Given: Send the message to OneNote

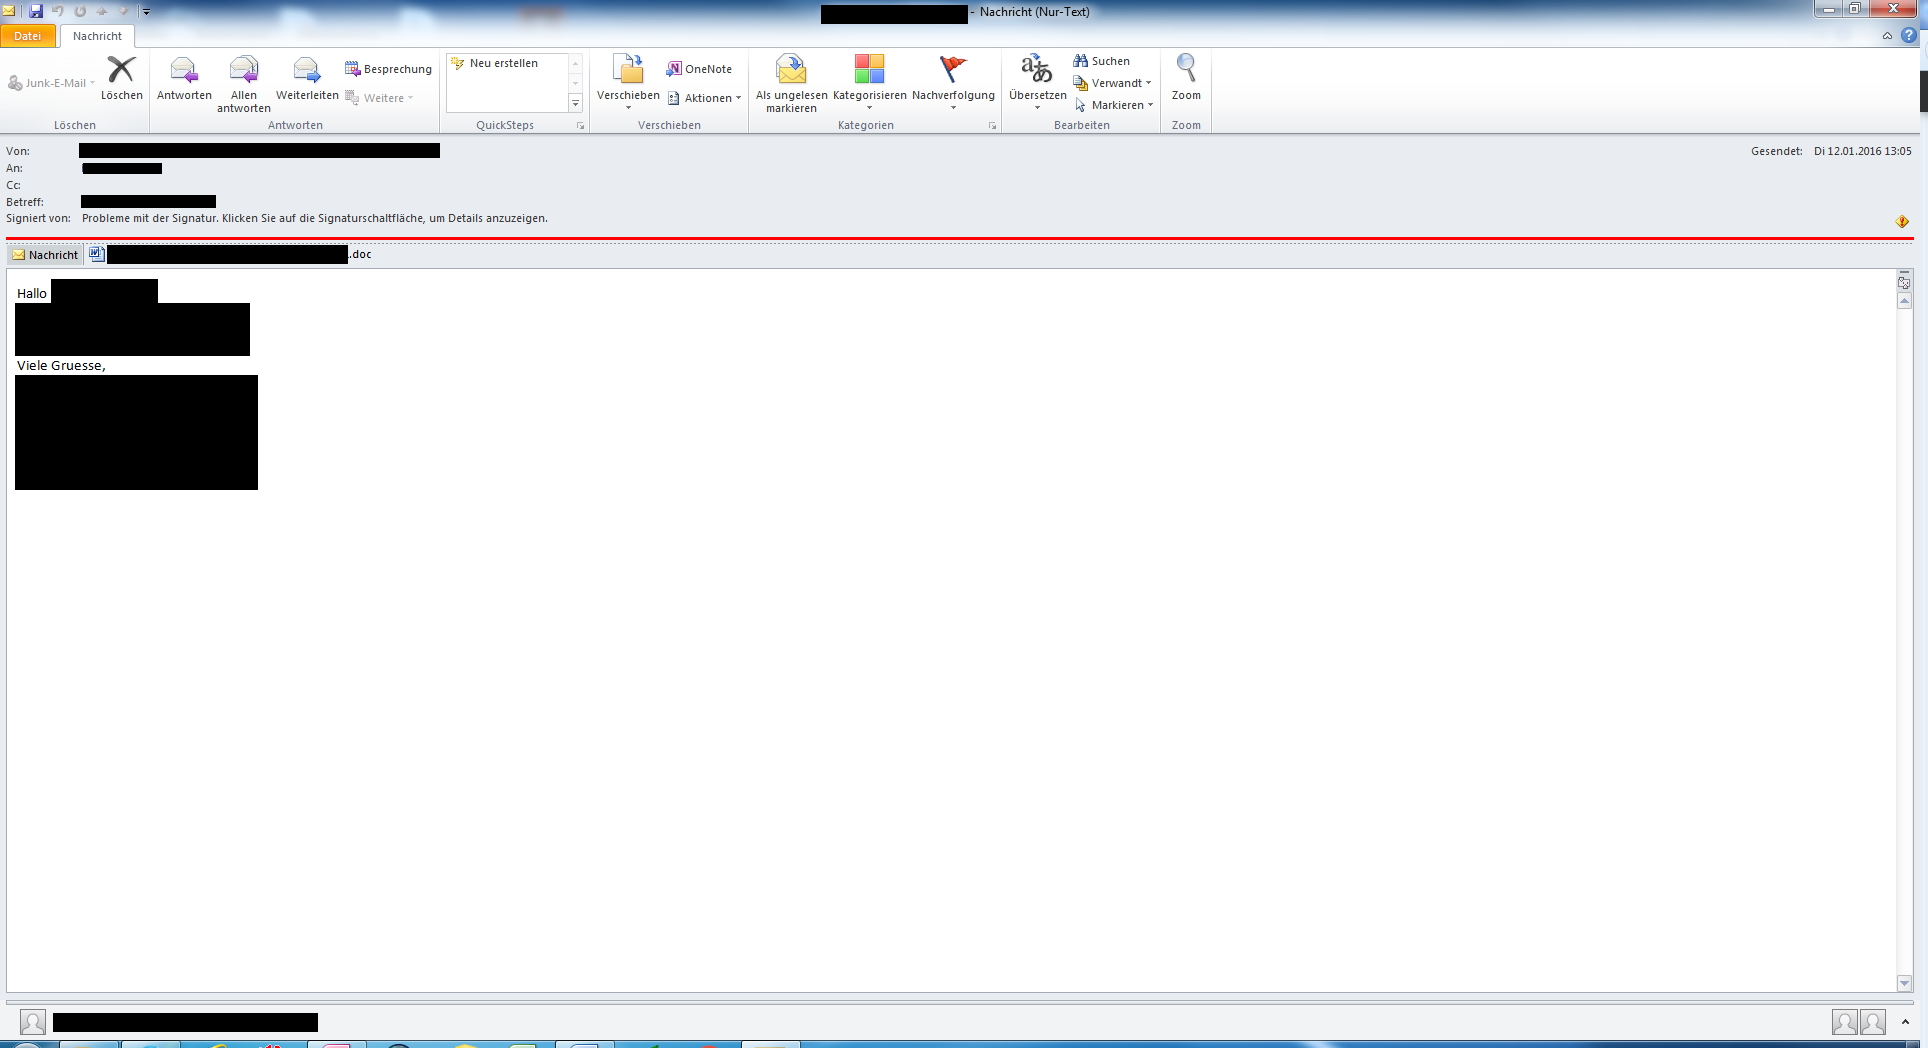Looking at the screenshot, I should coord(699,69).
